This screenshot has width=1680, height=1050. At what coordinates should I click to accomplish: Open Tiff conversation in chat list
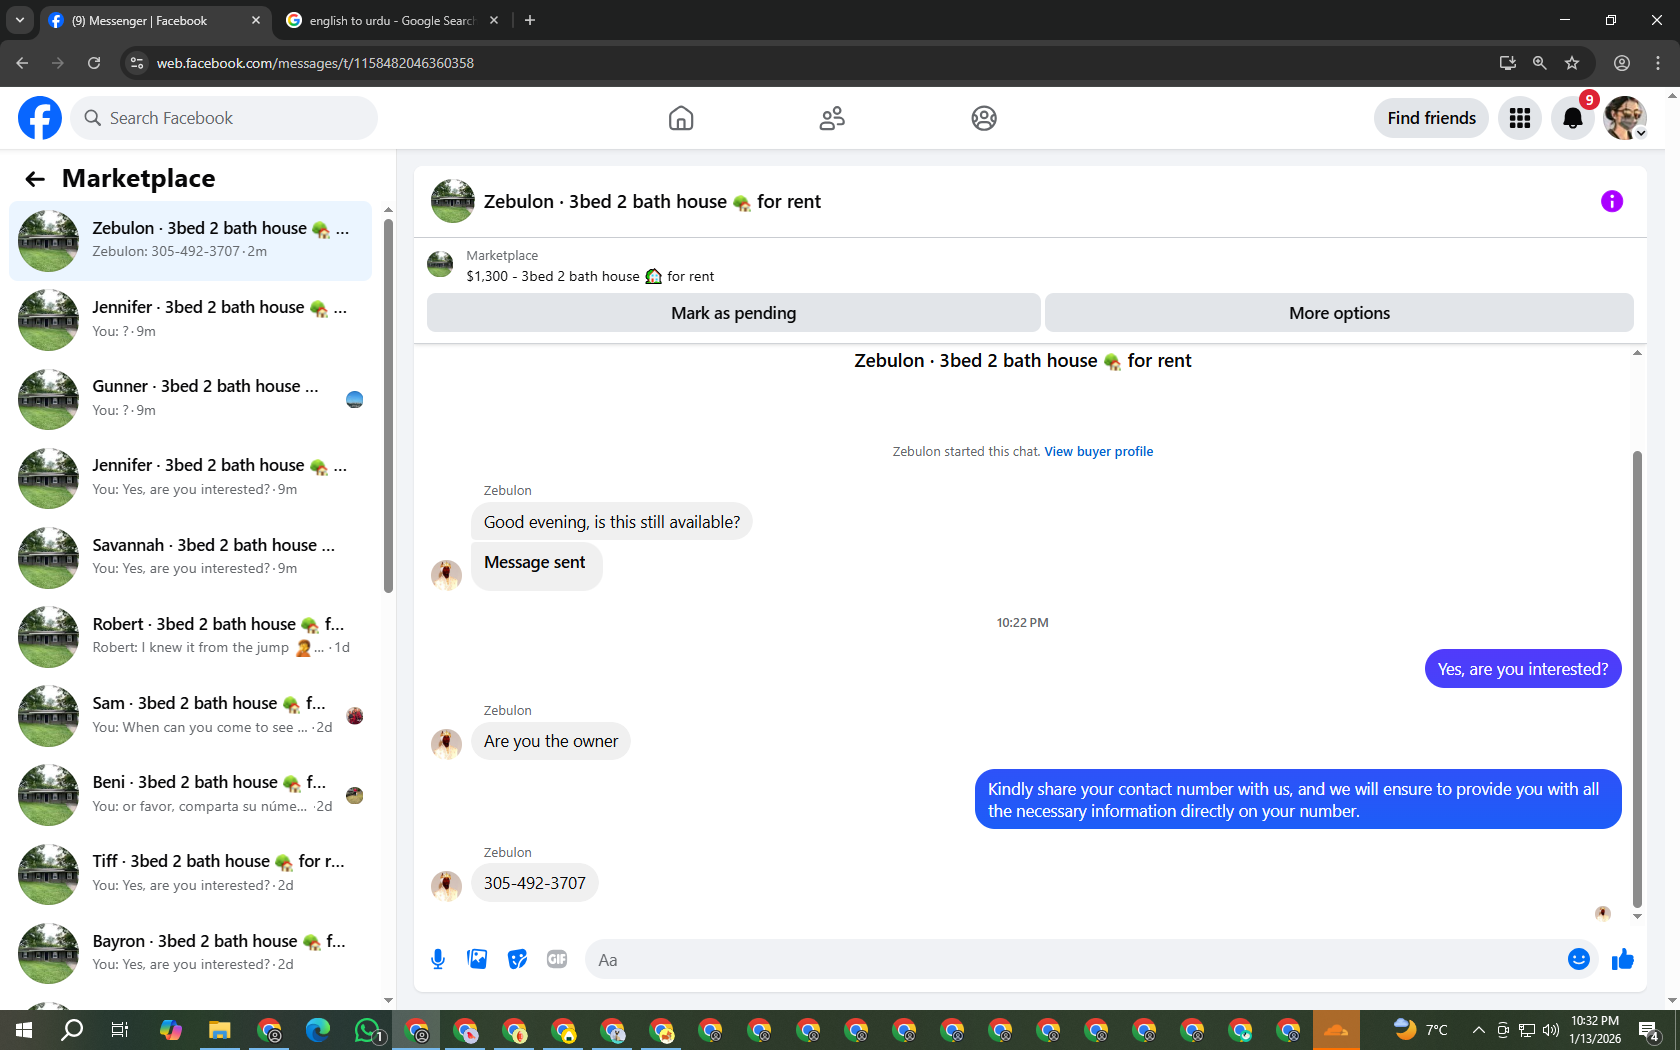click(x=190, y=874)
